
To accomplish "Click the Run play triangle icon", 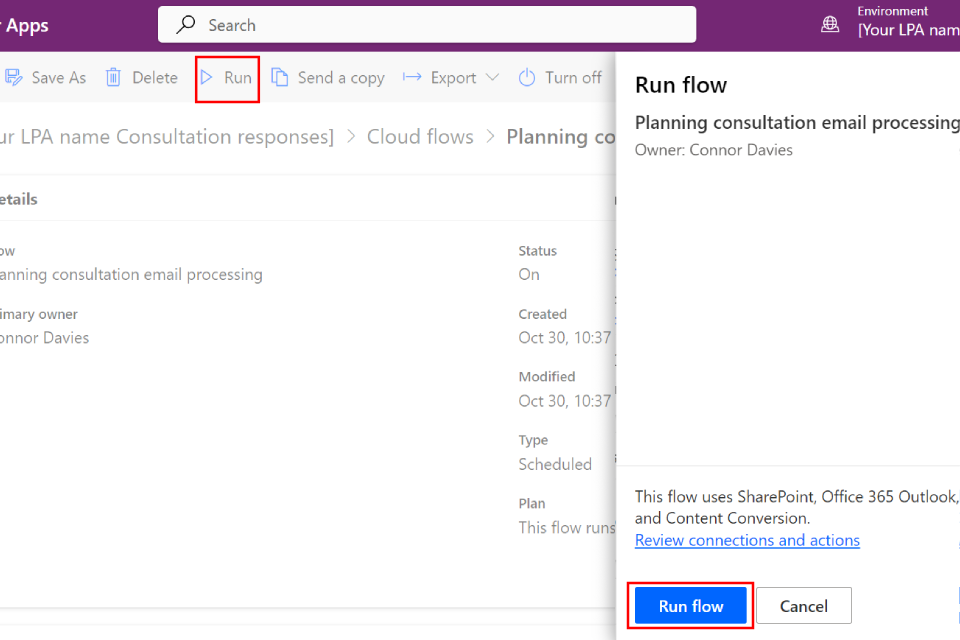I will click(207, 78).
